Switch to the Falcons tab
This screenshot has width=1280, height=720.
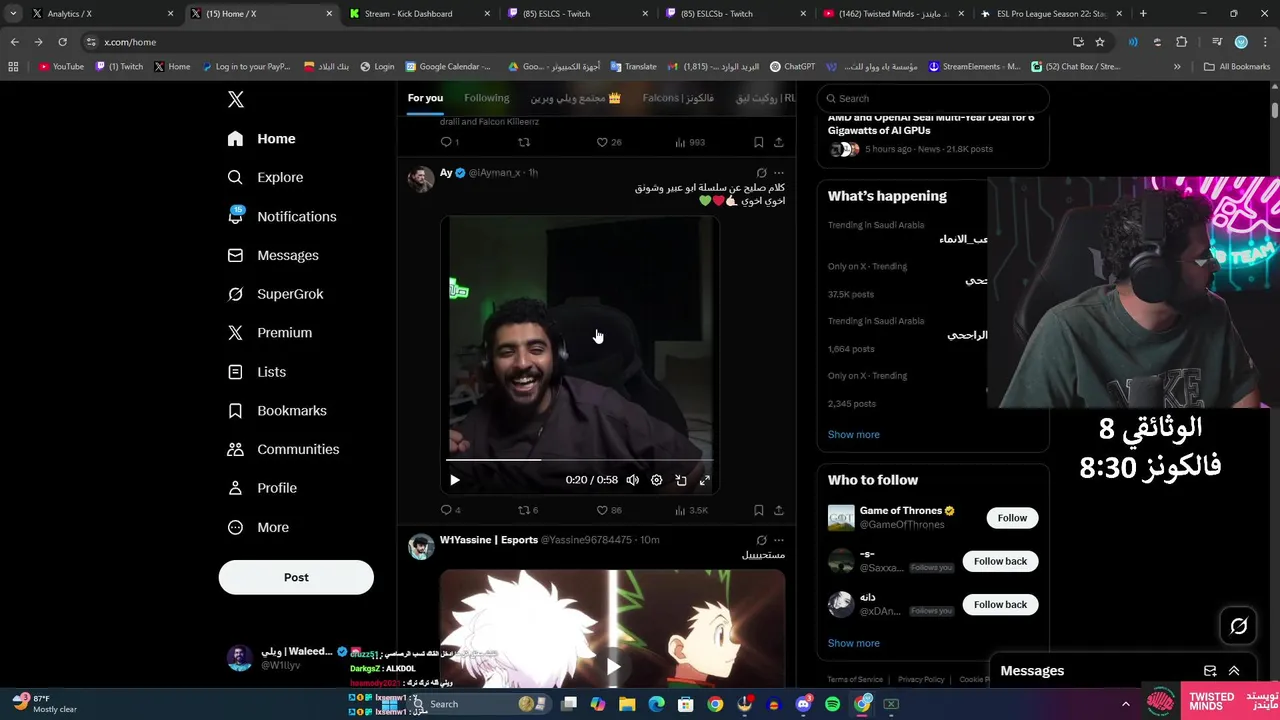point(678,98)
